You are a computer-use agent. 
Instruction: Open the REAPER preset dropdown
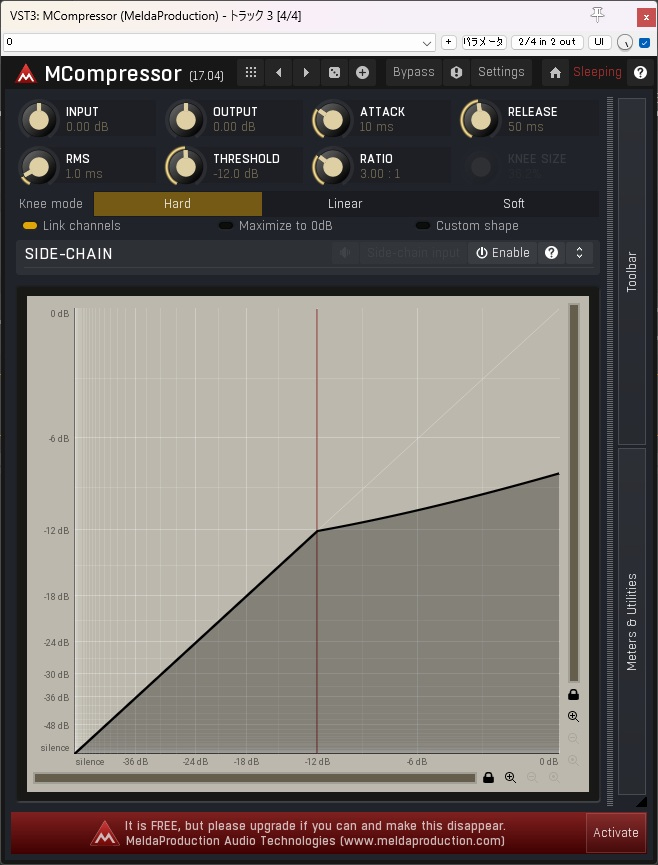click(x=427, y=43)
